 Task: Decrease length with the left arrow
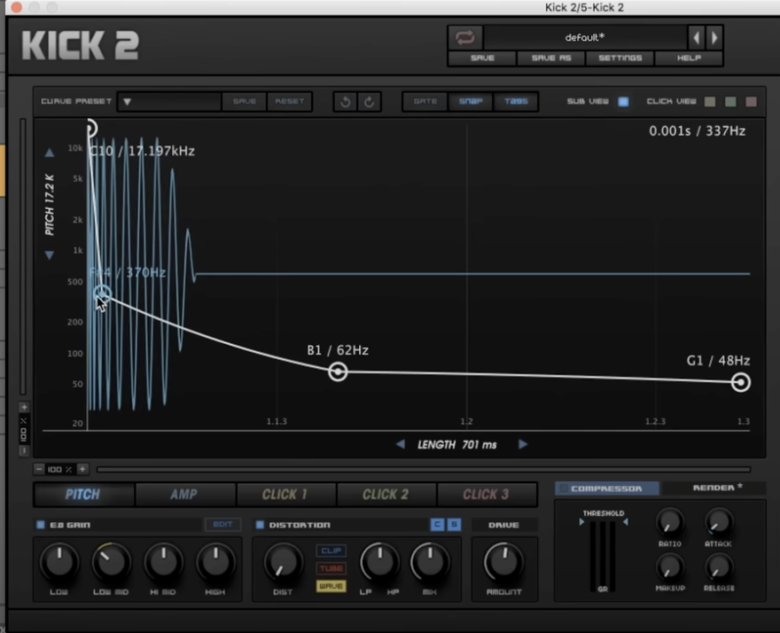400,444
